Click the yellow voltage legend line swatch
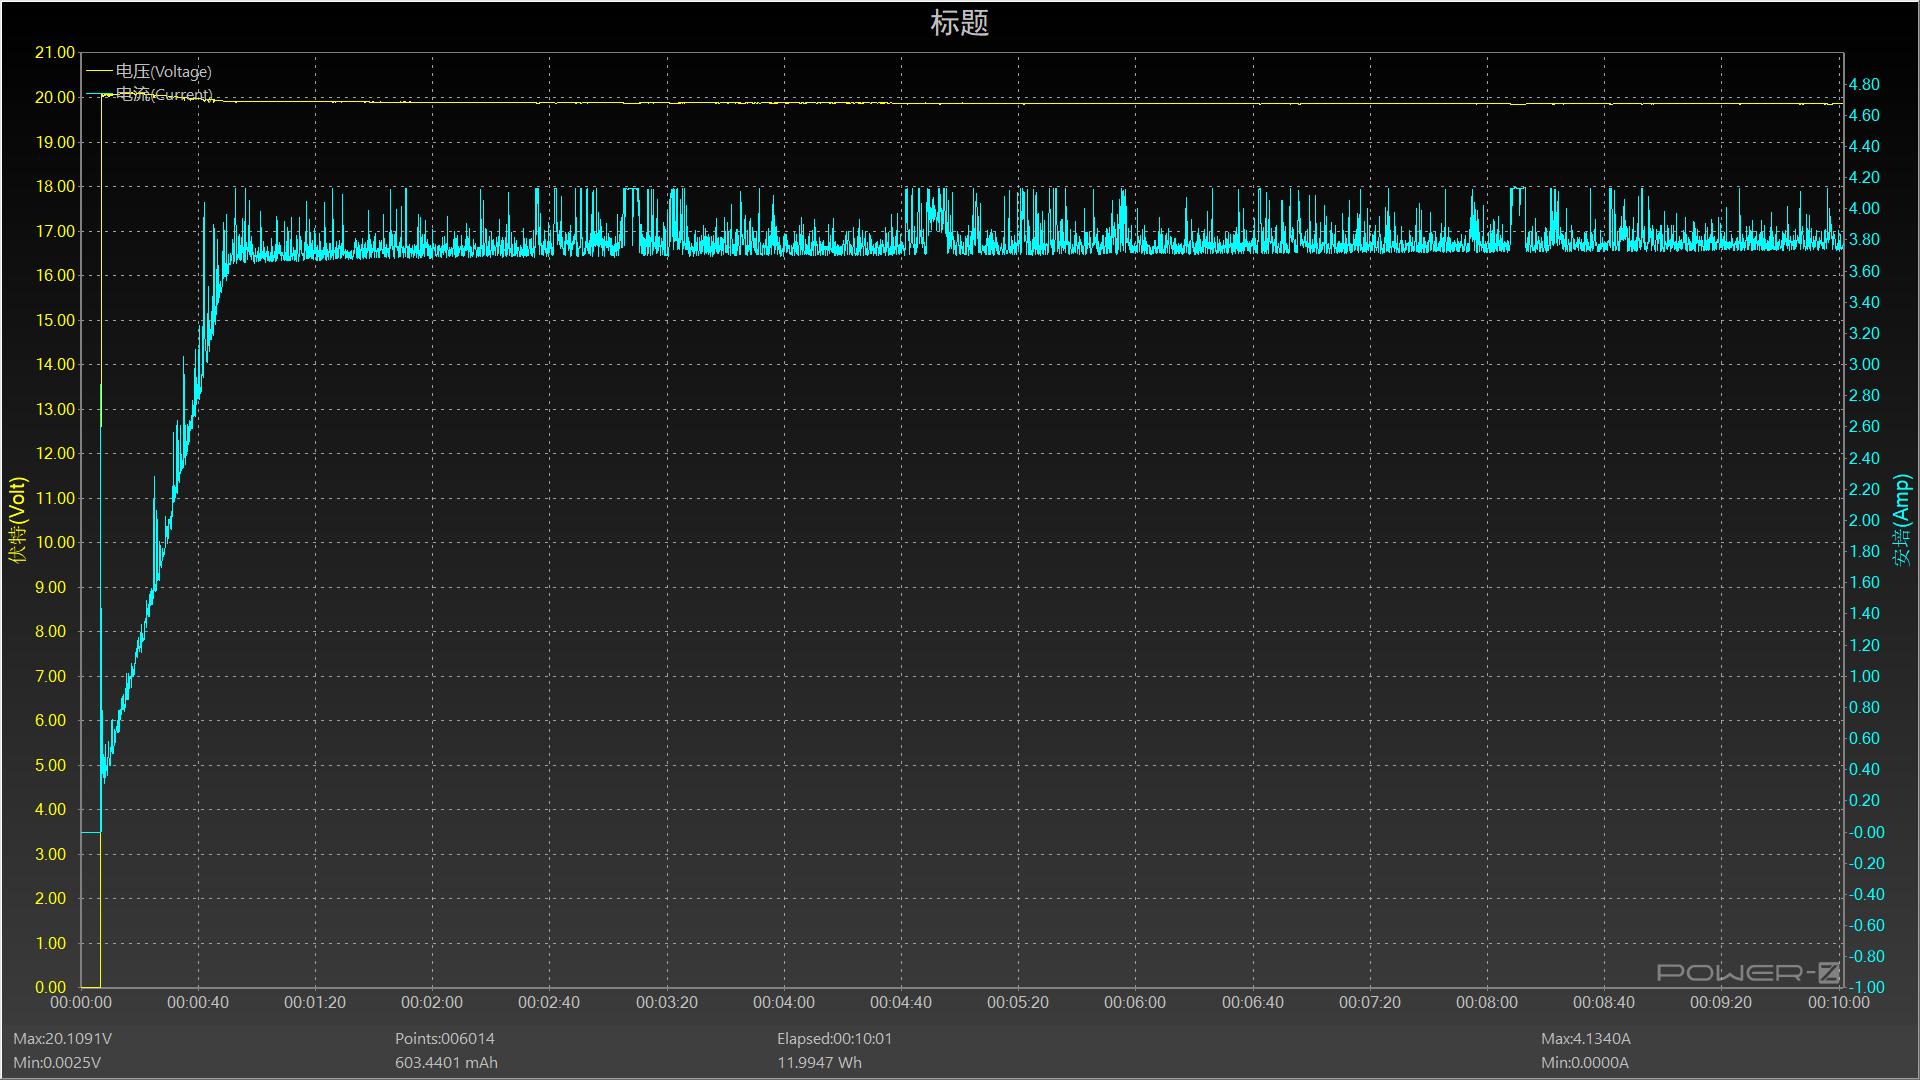 [x=99, y=71]
